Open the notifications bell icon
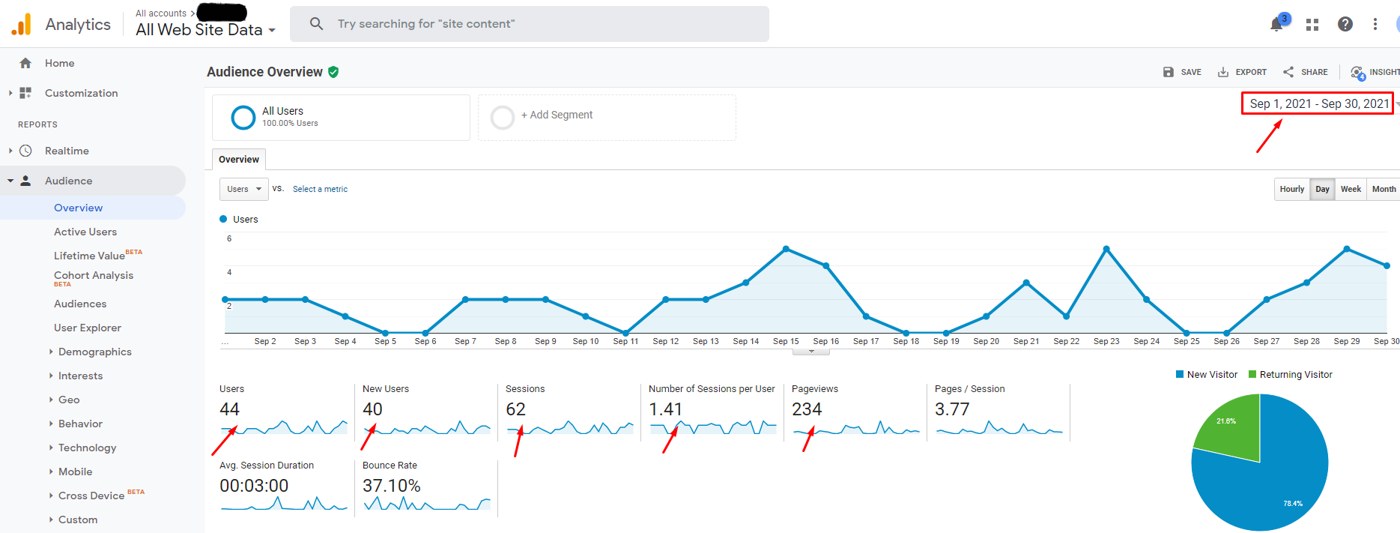The width and height of the screenshot is (1400, 533). [1277, 24]
